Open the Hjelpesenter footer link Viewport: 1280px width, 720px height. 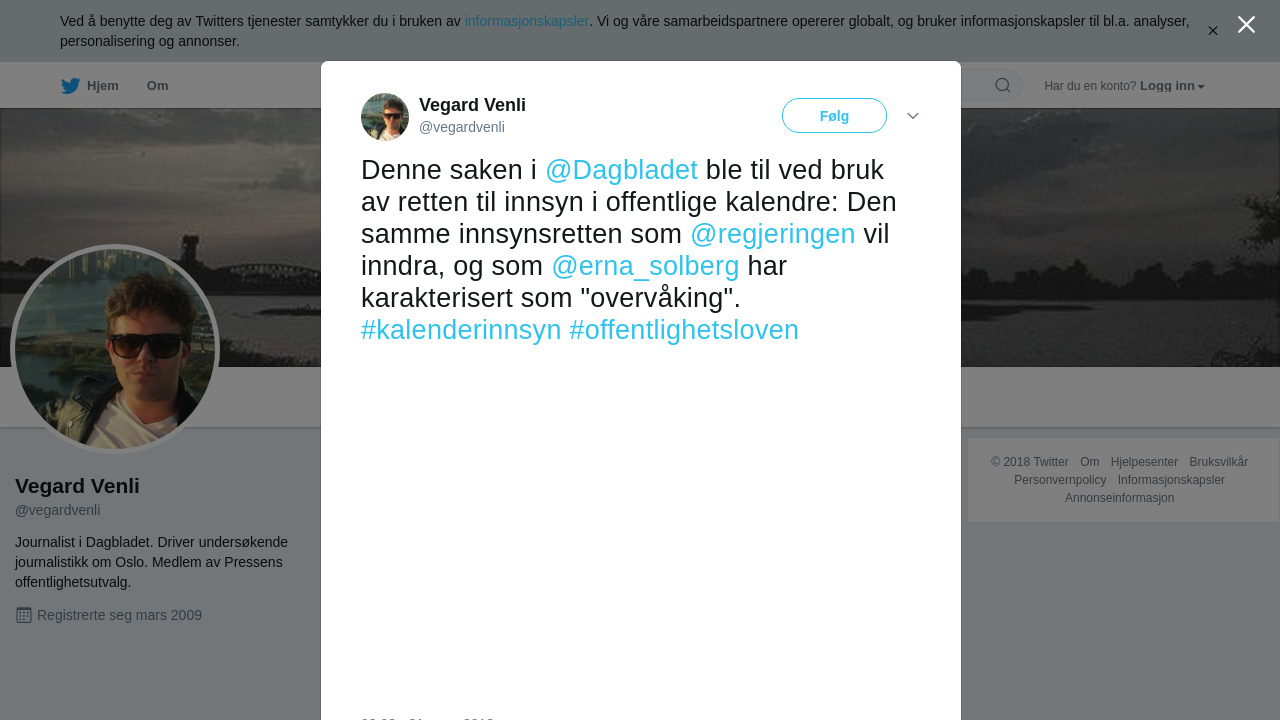pos(1144,462)
